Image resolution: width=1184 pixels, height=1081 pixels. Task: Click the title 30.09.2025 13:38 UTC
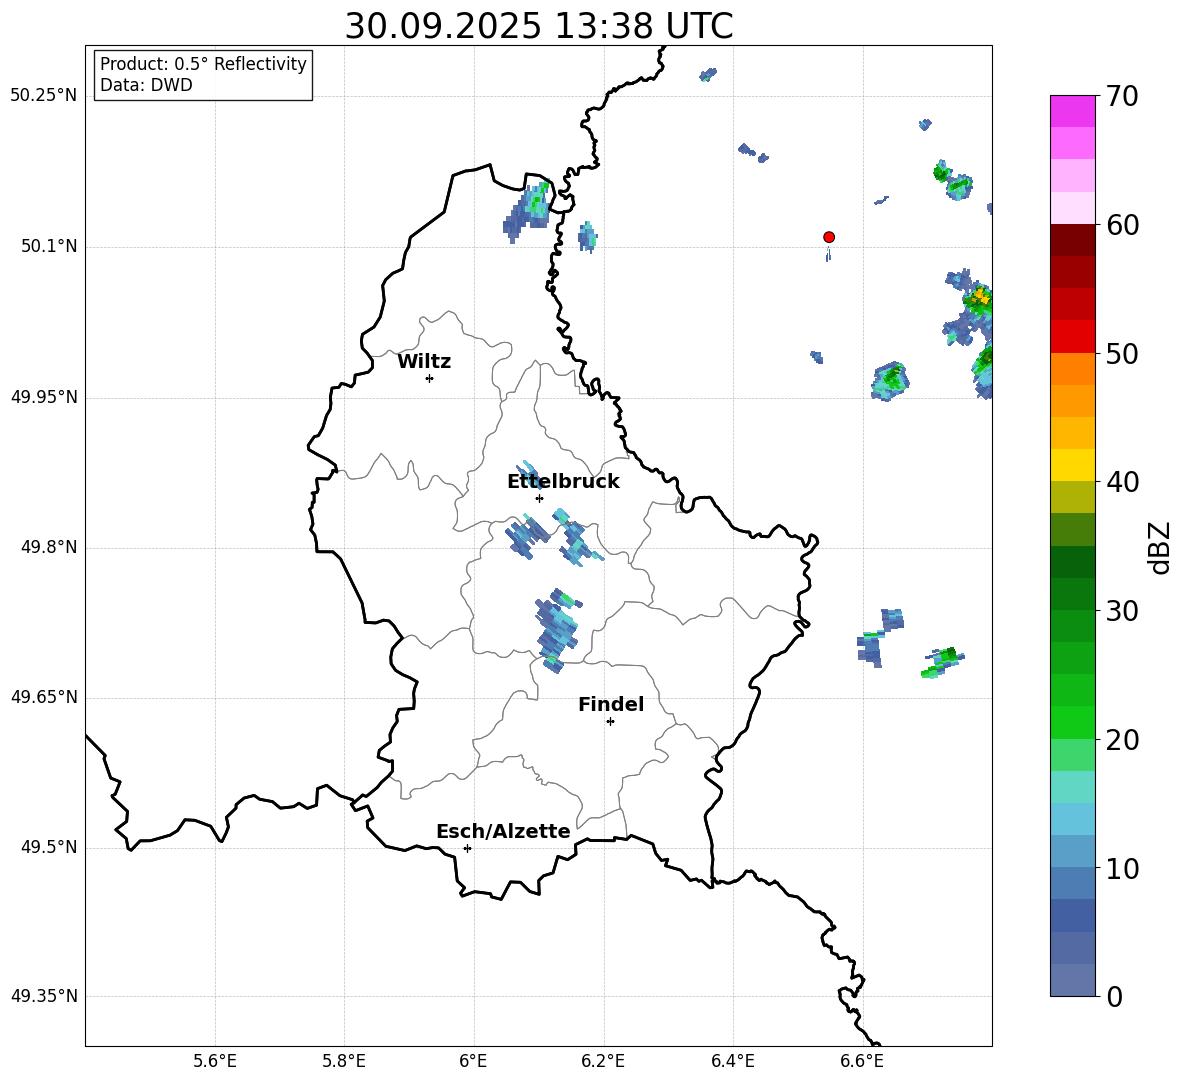[x=538, y=26]
